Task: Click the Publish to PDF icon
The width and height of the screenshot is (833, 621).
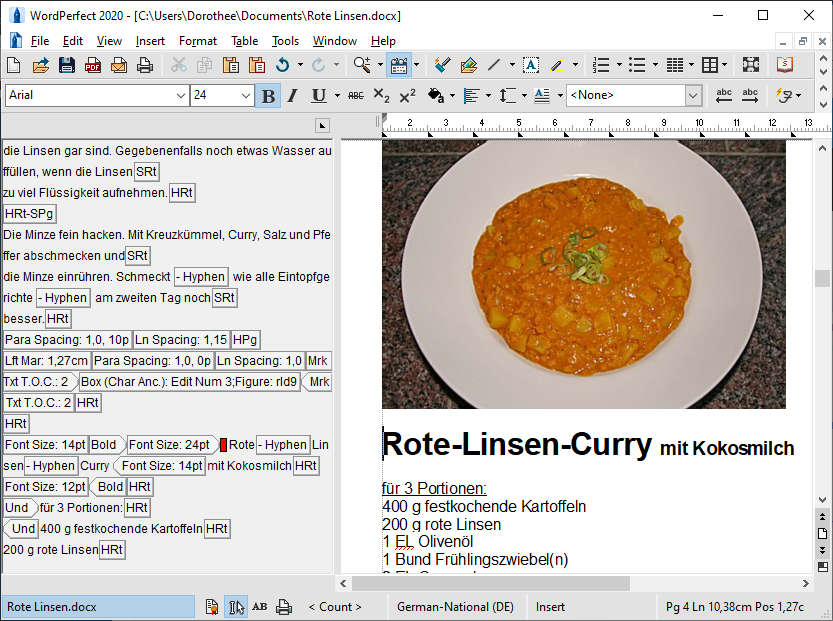Action: click(x=93, y=66)
